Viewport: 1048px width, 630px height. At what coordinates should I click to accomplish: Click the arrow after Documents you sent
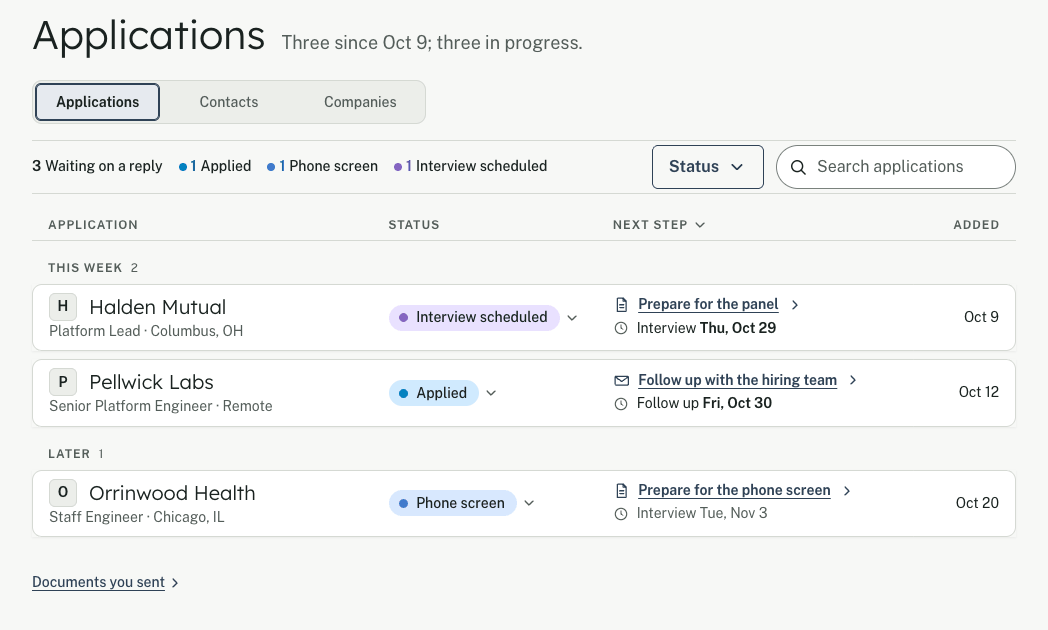click(175, 583)
